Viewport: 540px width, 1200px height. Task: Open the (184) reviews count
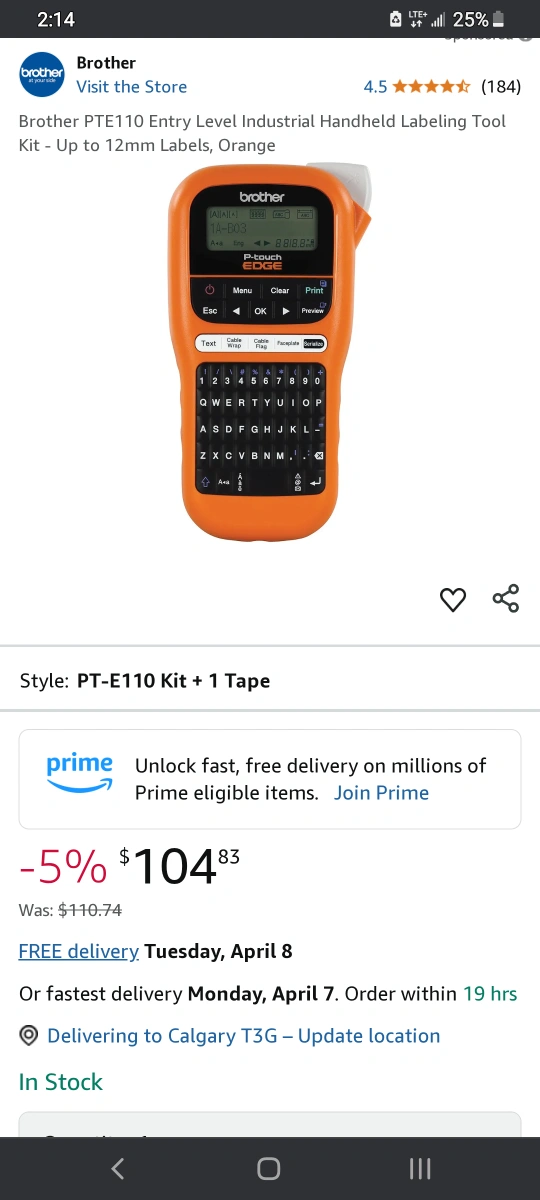(x=501, y=87)
